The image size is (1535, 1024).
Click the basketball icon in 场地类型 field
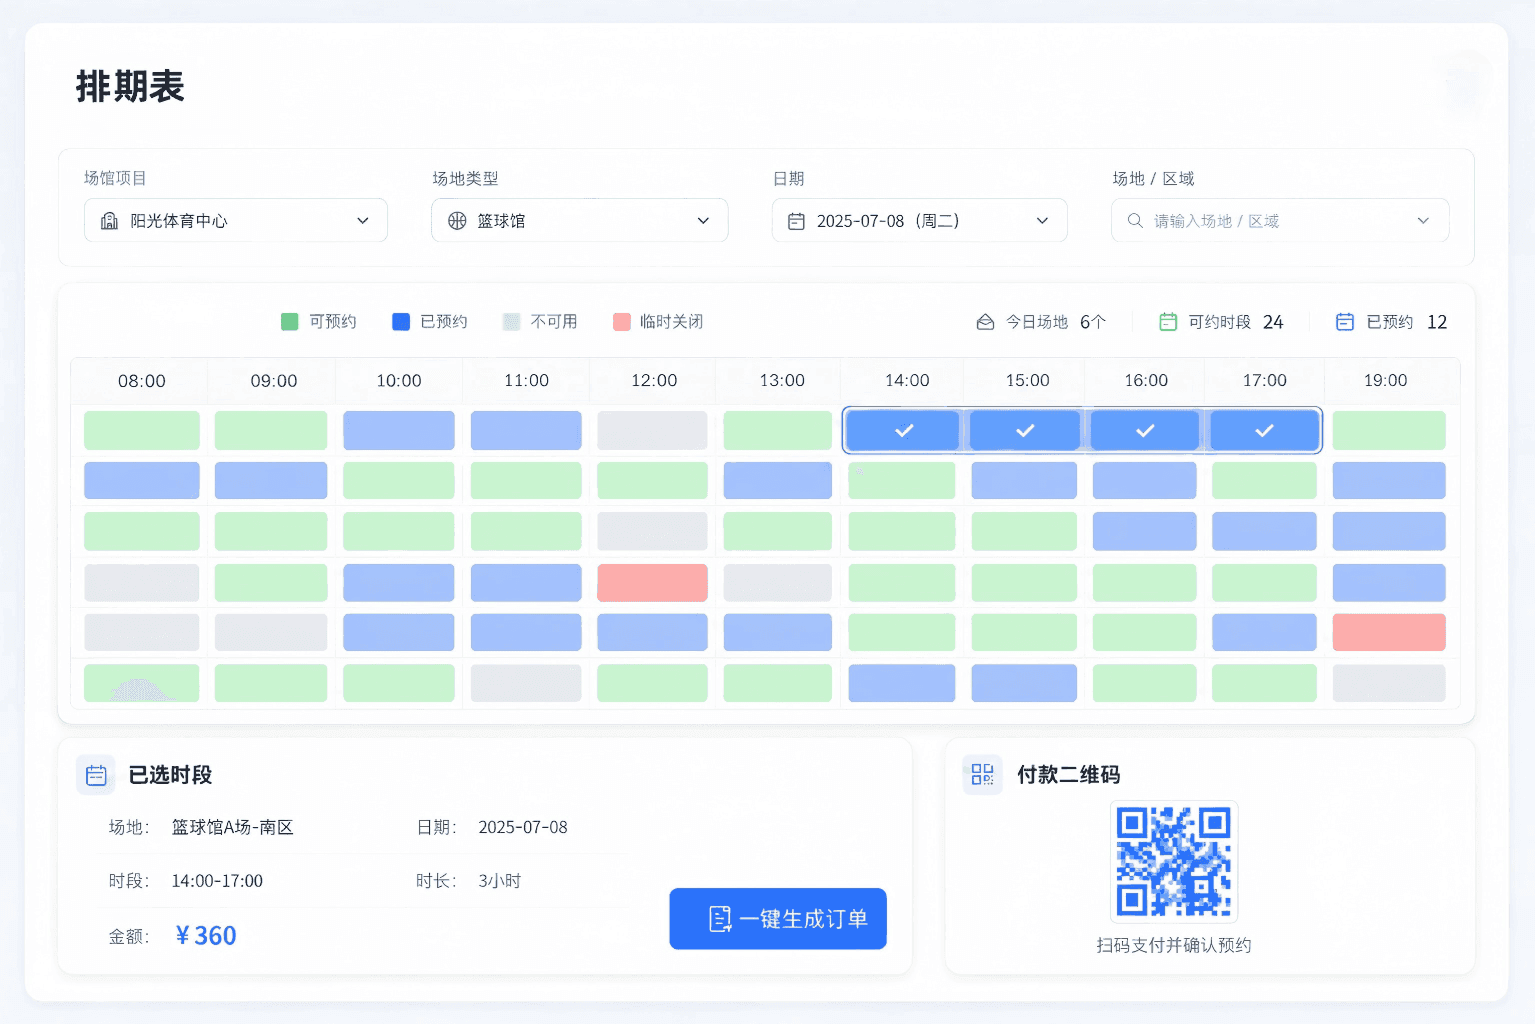coord(457,221)
